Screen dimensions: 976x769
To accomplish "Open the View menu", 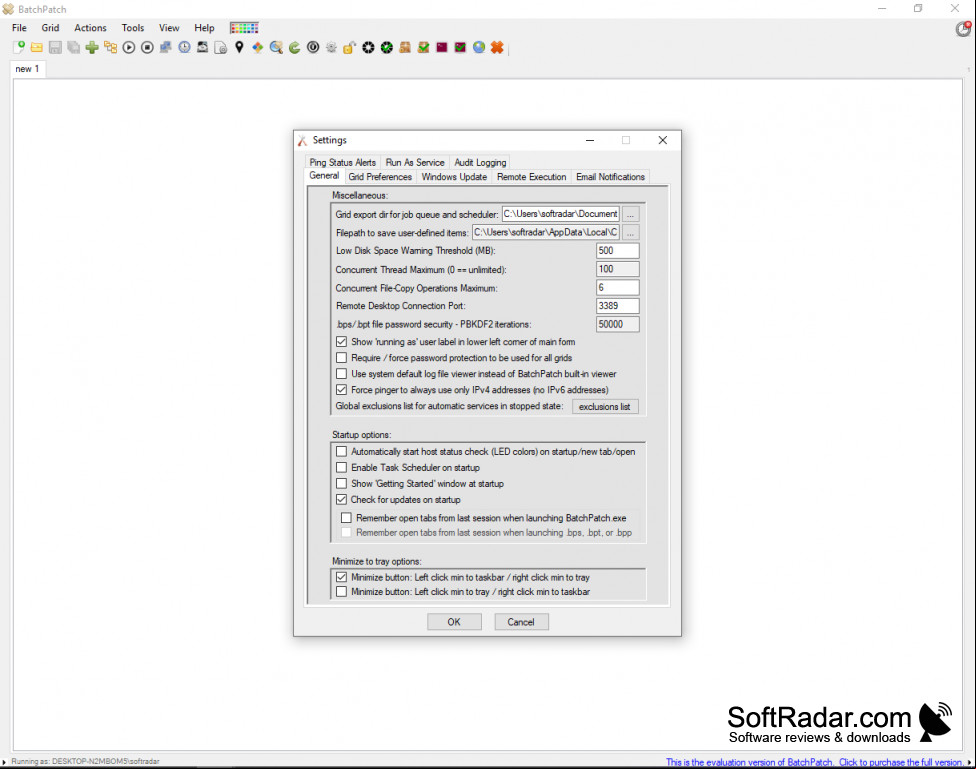I will 169,28.
